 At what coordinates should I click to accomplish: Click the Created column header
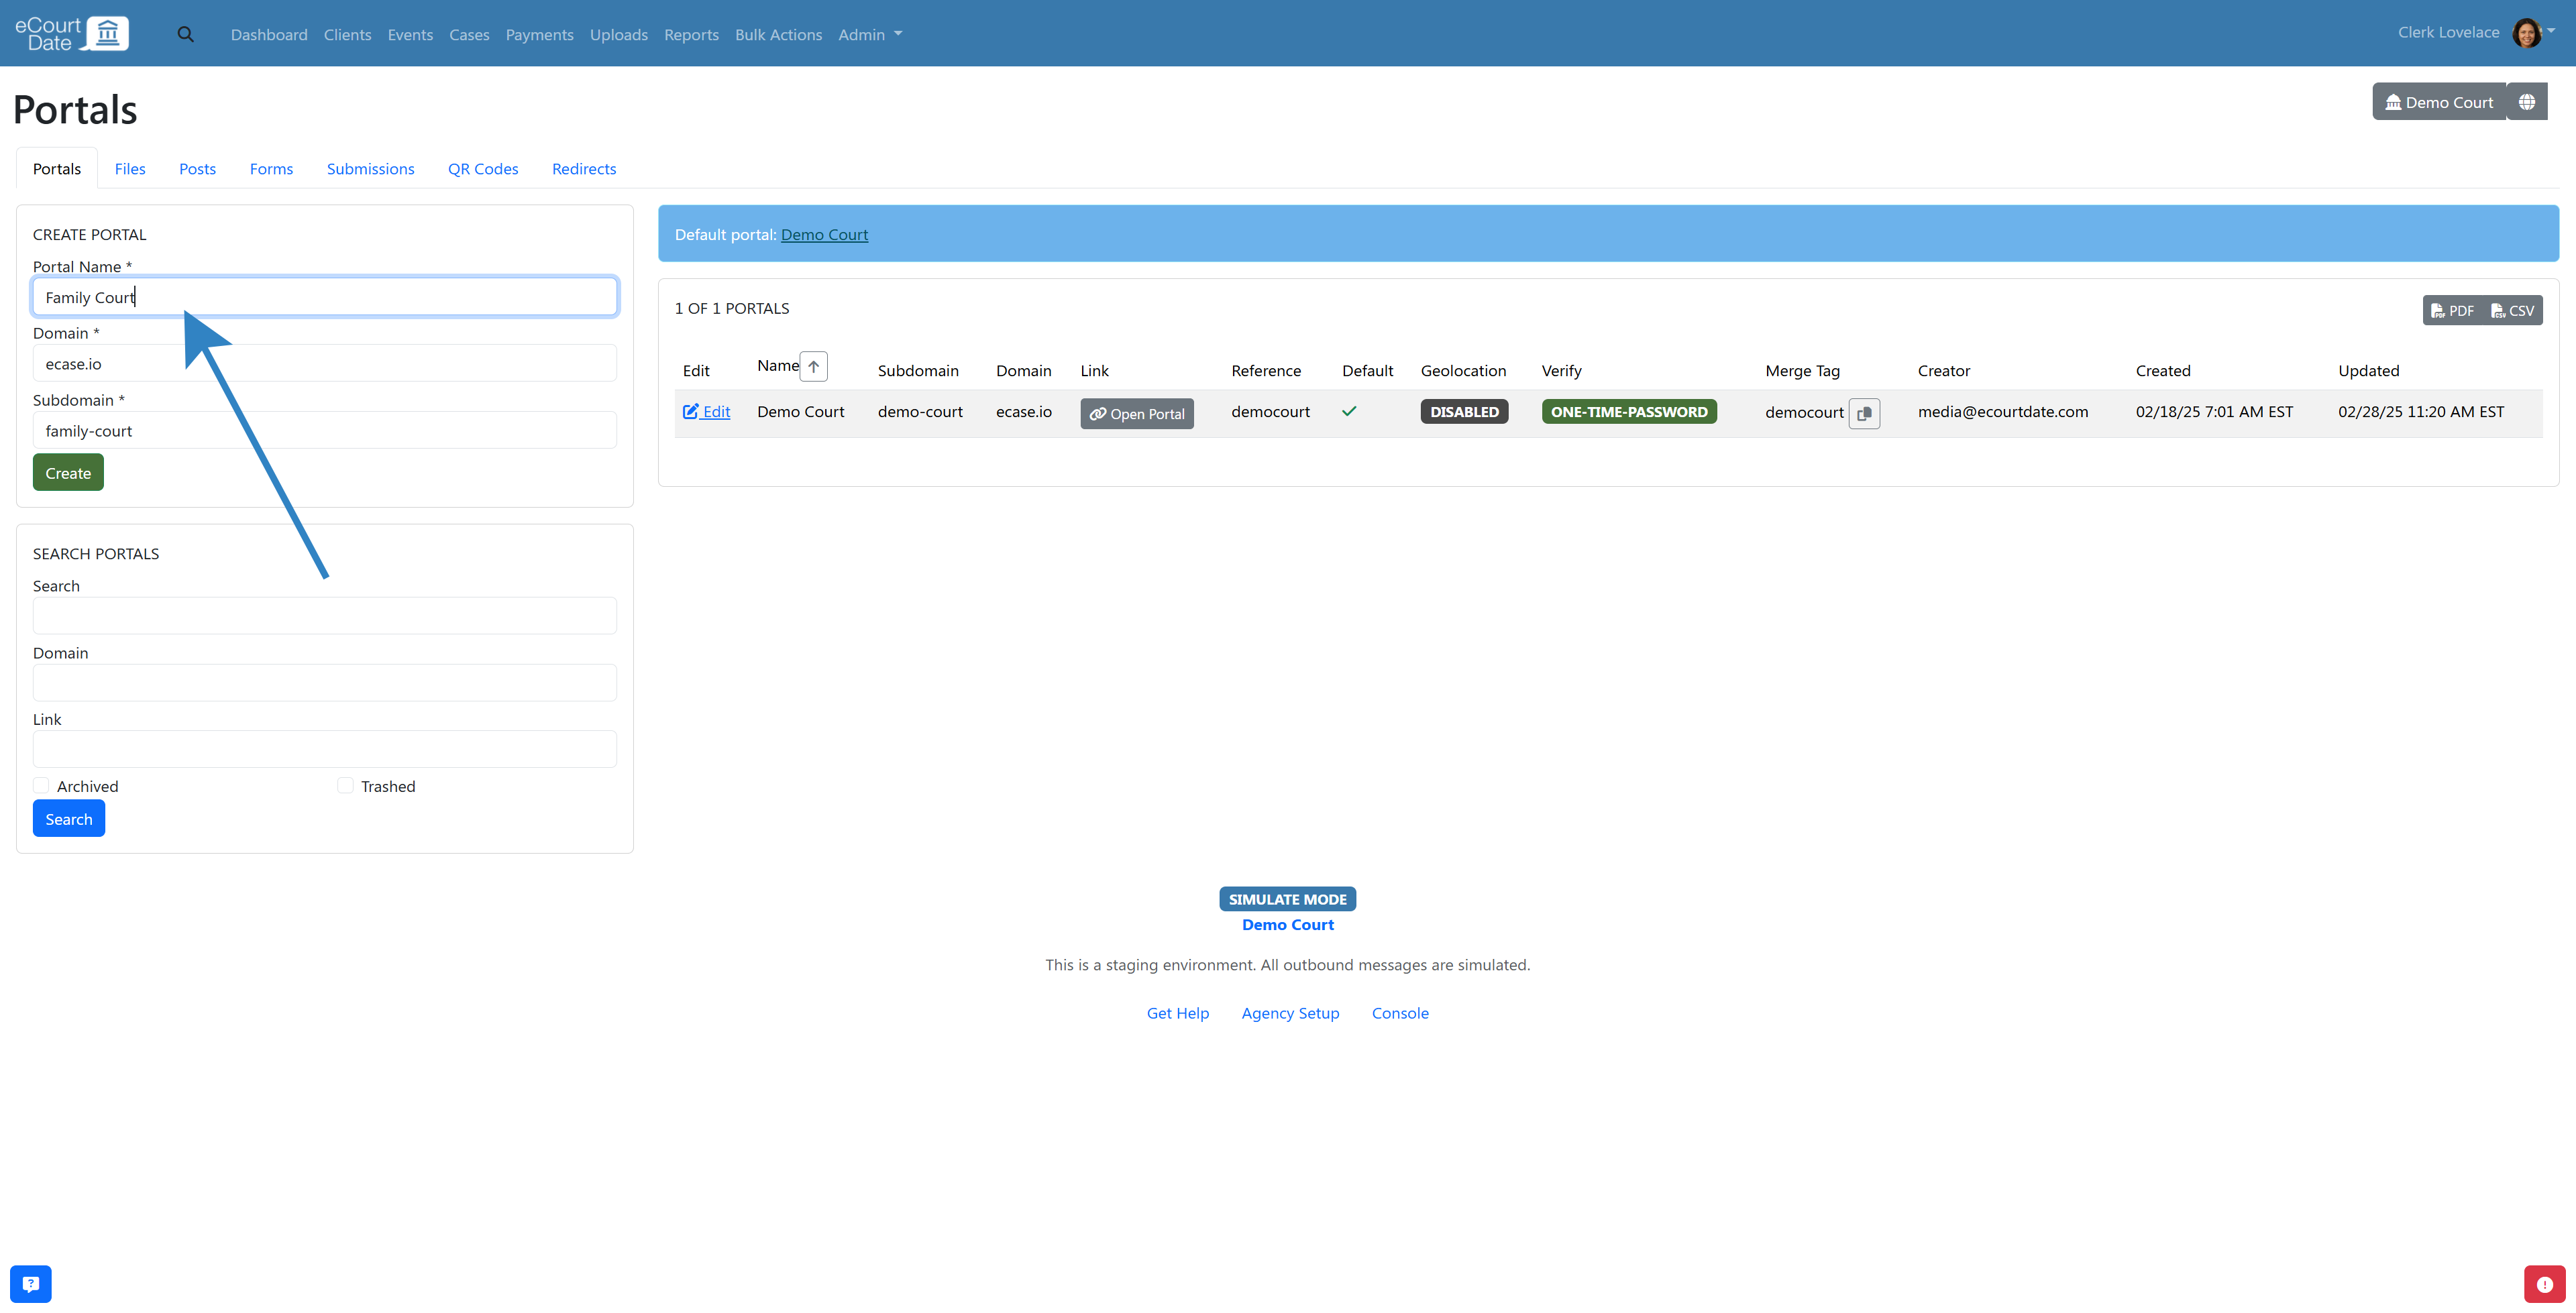tap(2163, 371)
